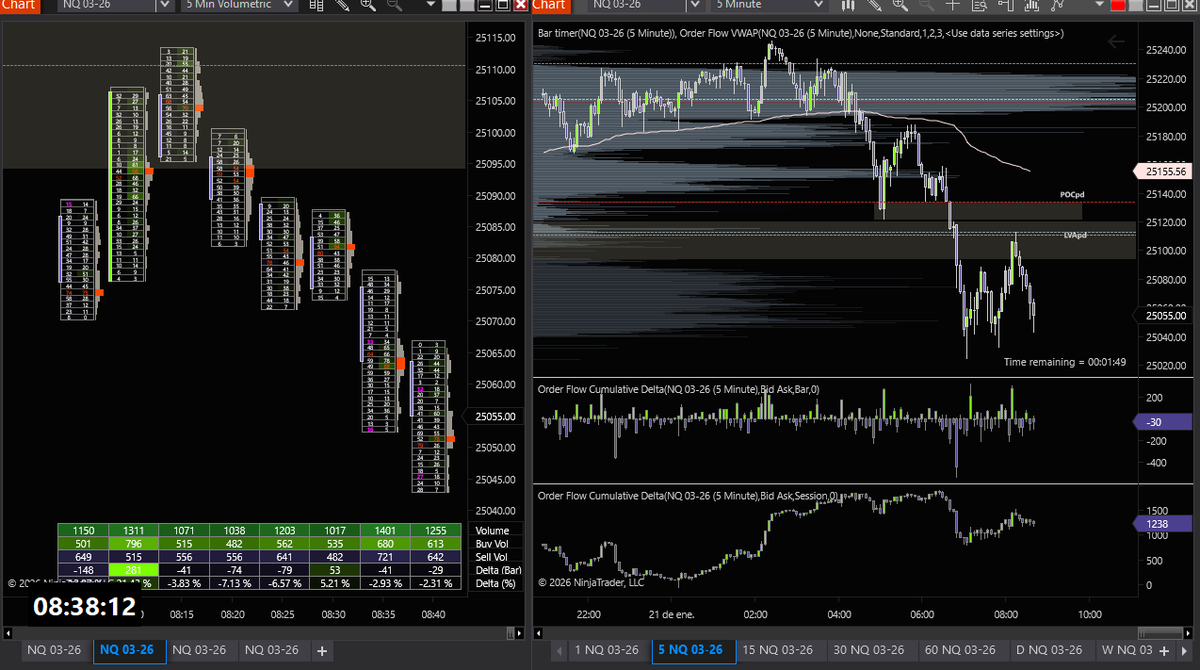The height and width of the screenshot is (670, 1200).
Task: Switch to 30 NQ 03-26 tab
Action: pos(871,650)
